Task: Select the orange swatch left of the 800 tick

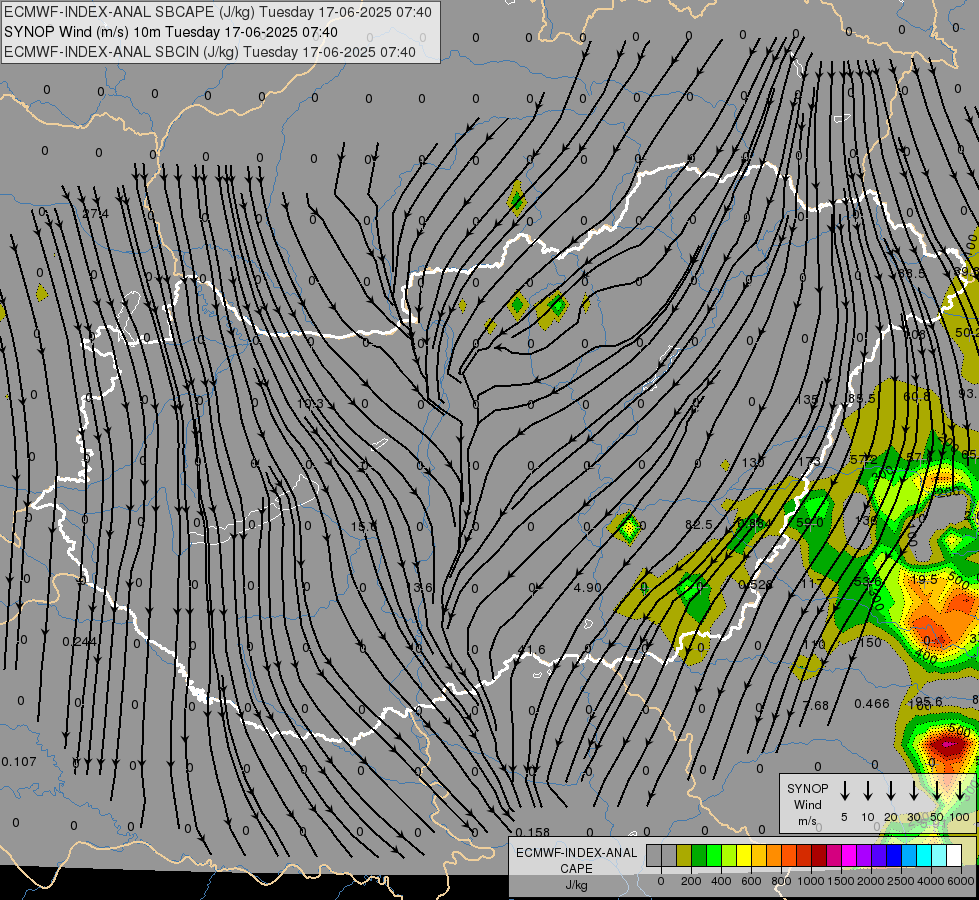Action: 774,855
